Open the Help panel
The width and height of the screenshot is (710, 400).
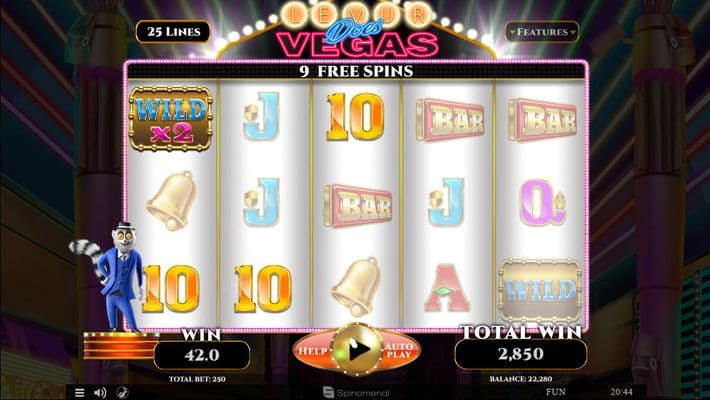pyautogui.click(x=312, y=350)
